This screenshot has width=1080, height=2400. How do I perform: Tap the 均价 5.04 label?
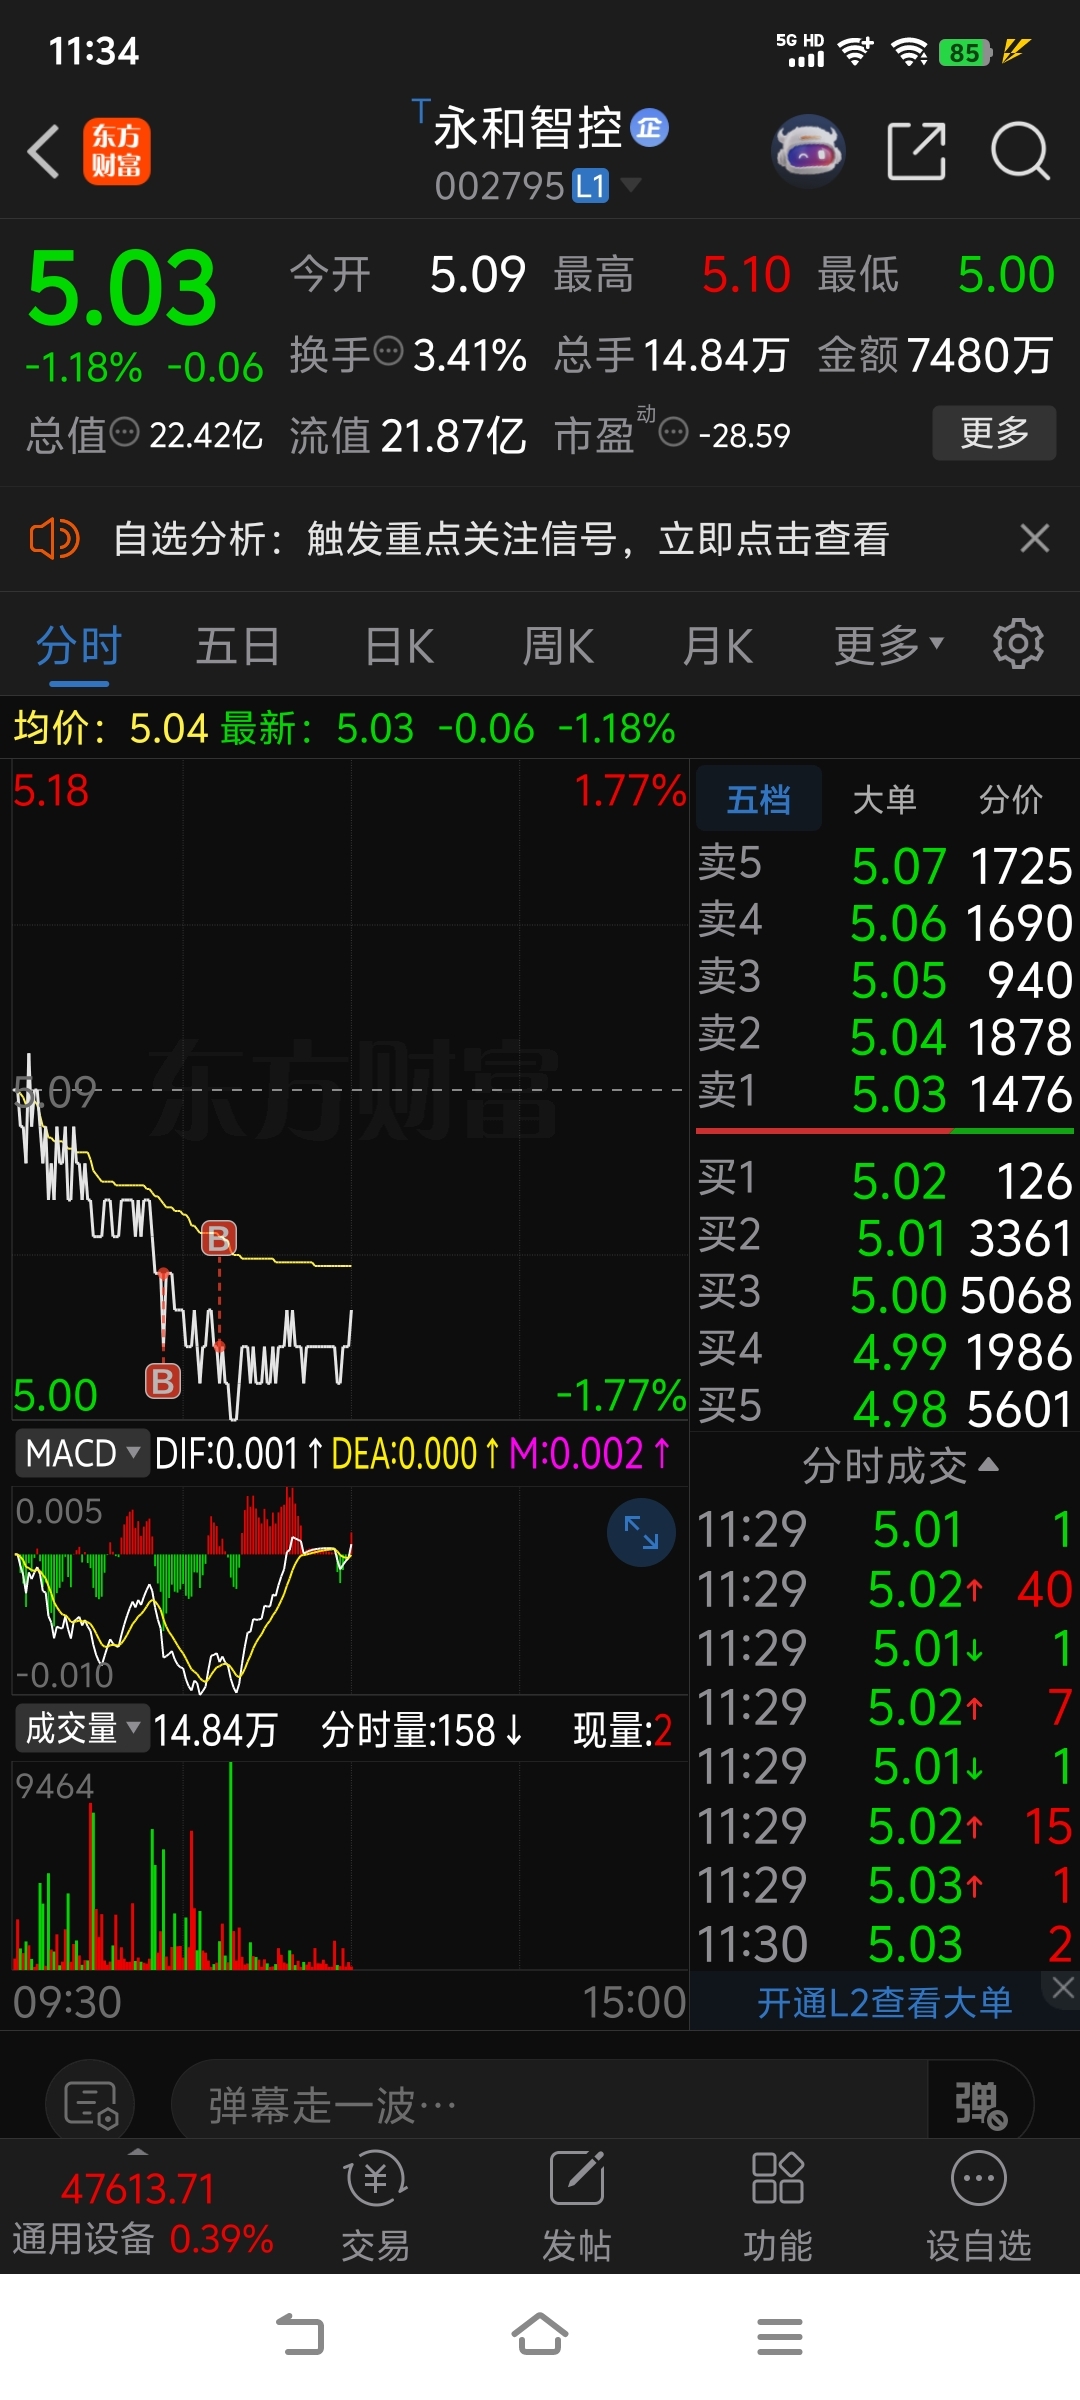(110, 728)
